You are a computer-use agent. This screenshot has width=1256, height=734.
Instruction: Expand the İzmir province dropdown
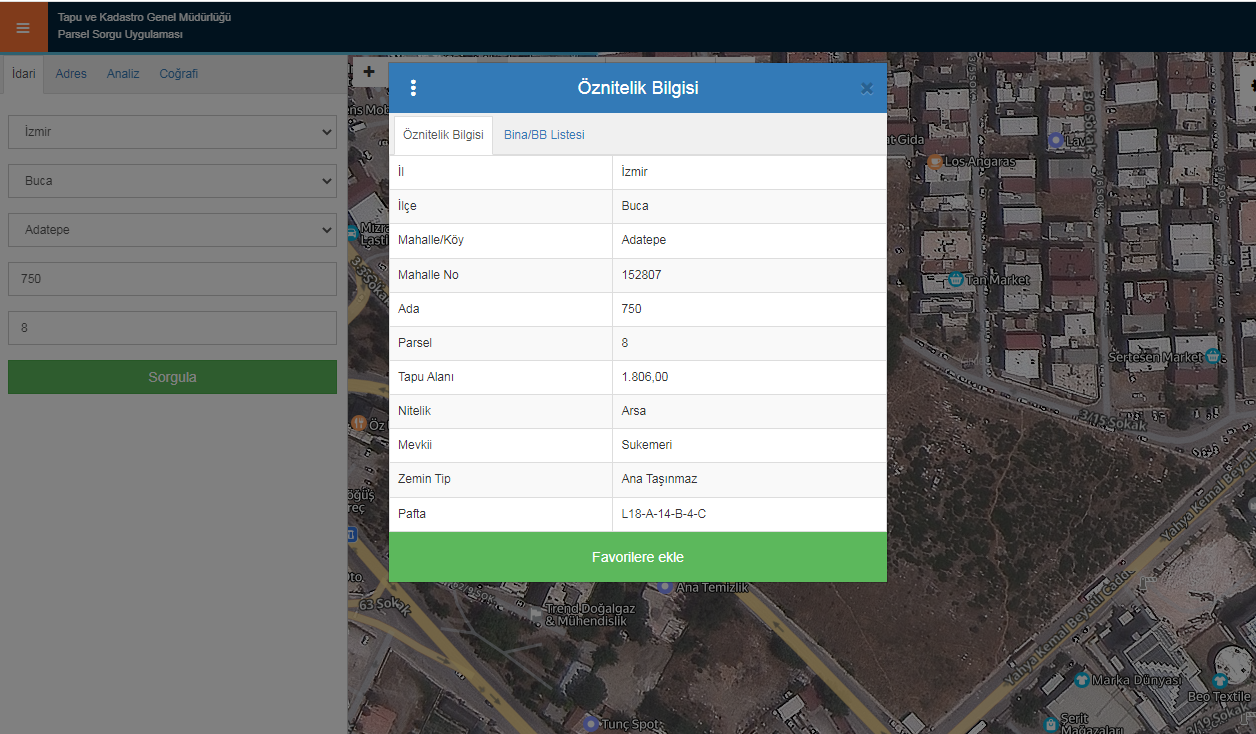(x=172, y=131)
